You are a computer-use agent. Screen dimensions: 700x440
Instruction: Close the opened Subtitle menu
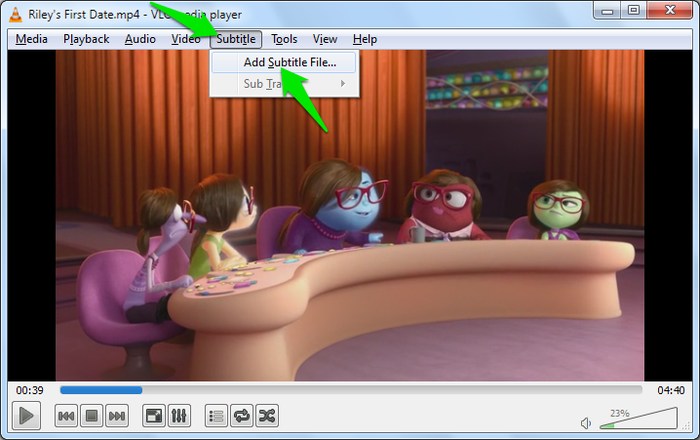click(x=236, y=39)
